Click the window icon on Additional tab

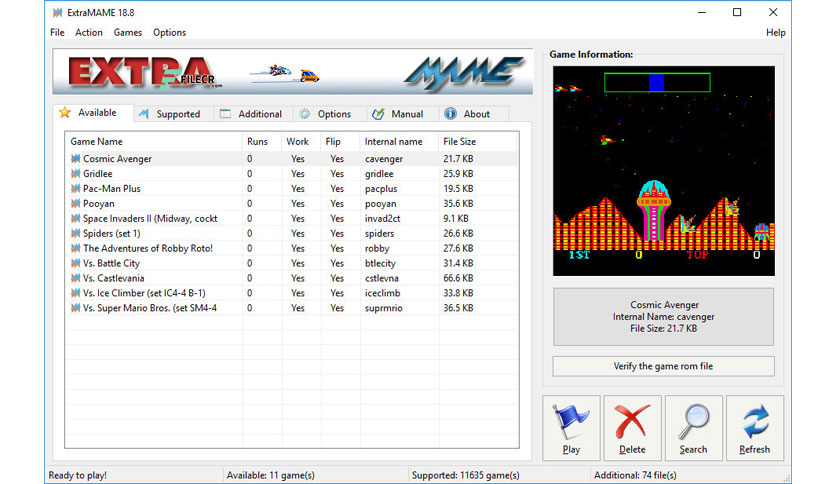tap(225, 114)
